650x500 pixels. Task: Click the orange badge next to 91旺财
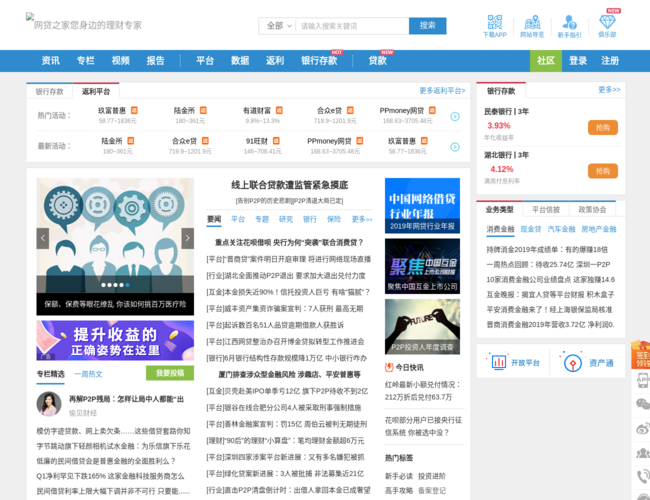pyautogui.click(x=276, y=141)
